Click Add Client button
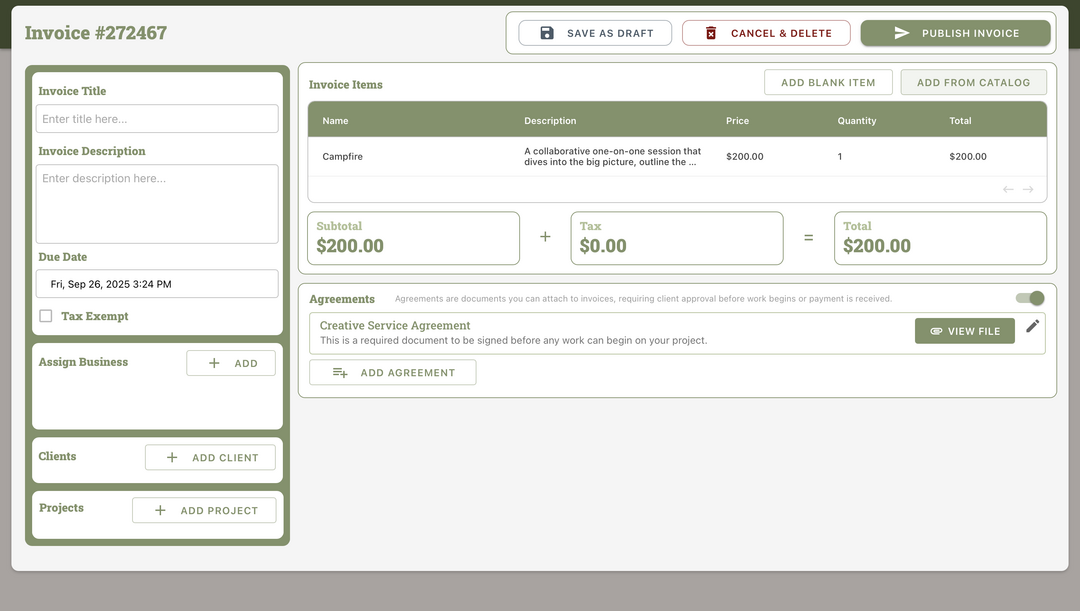 tap(210, 457)
